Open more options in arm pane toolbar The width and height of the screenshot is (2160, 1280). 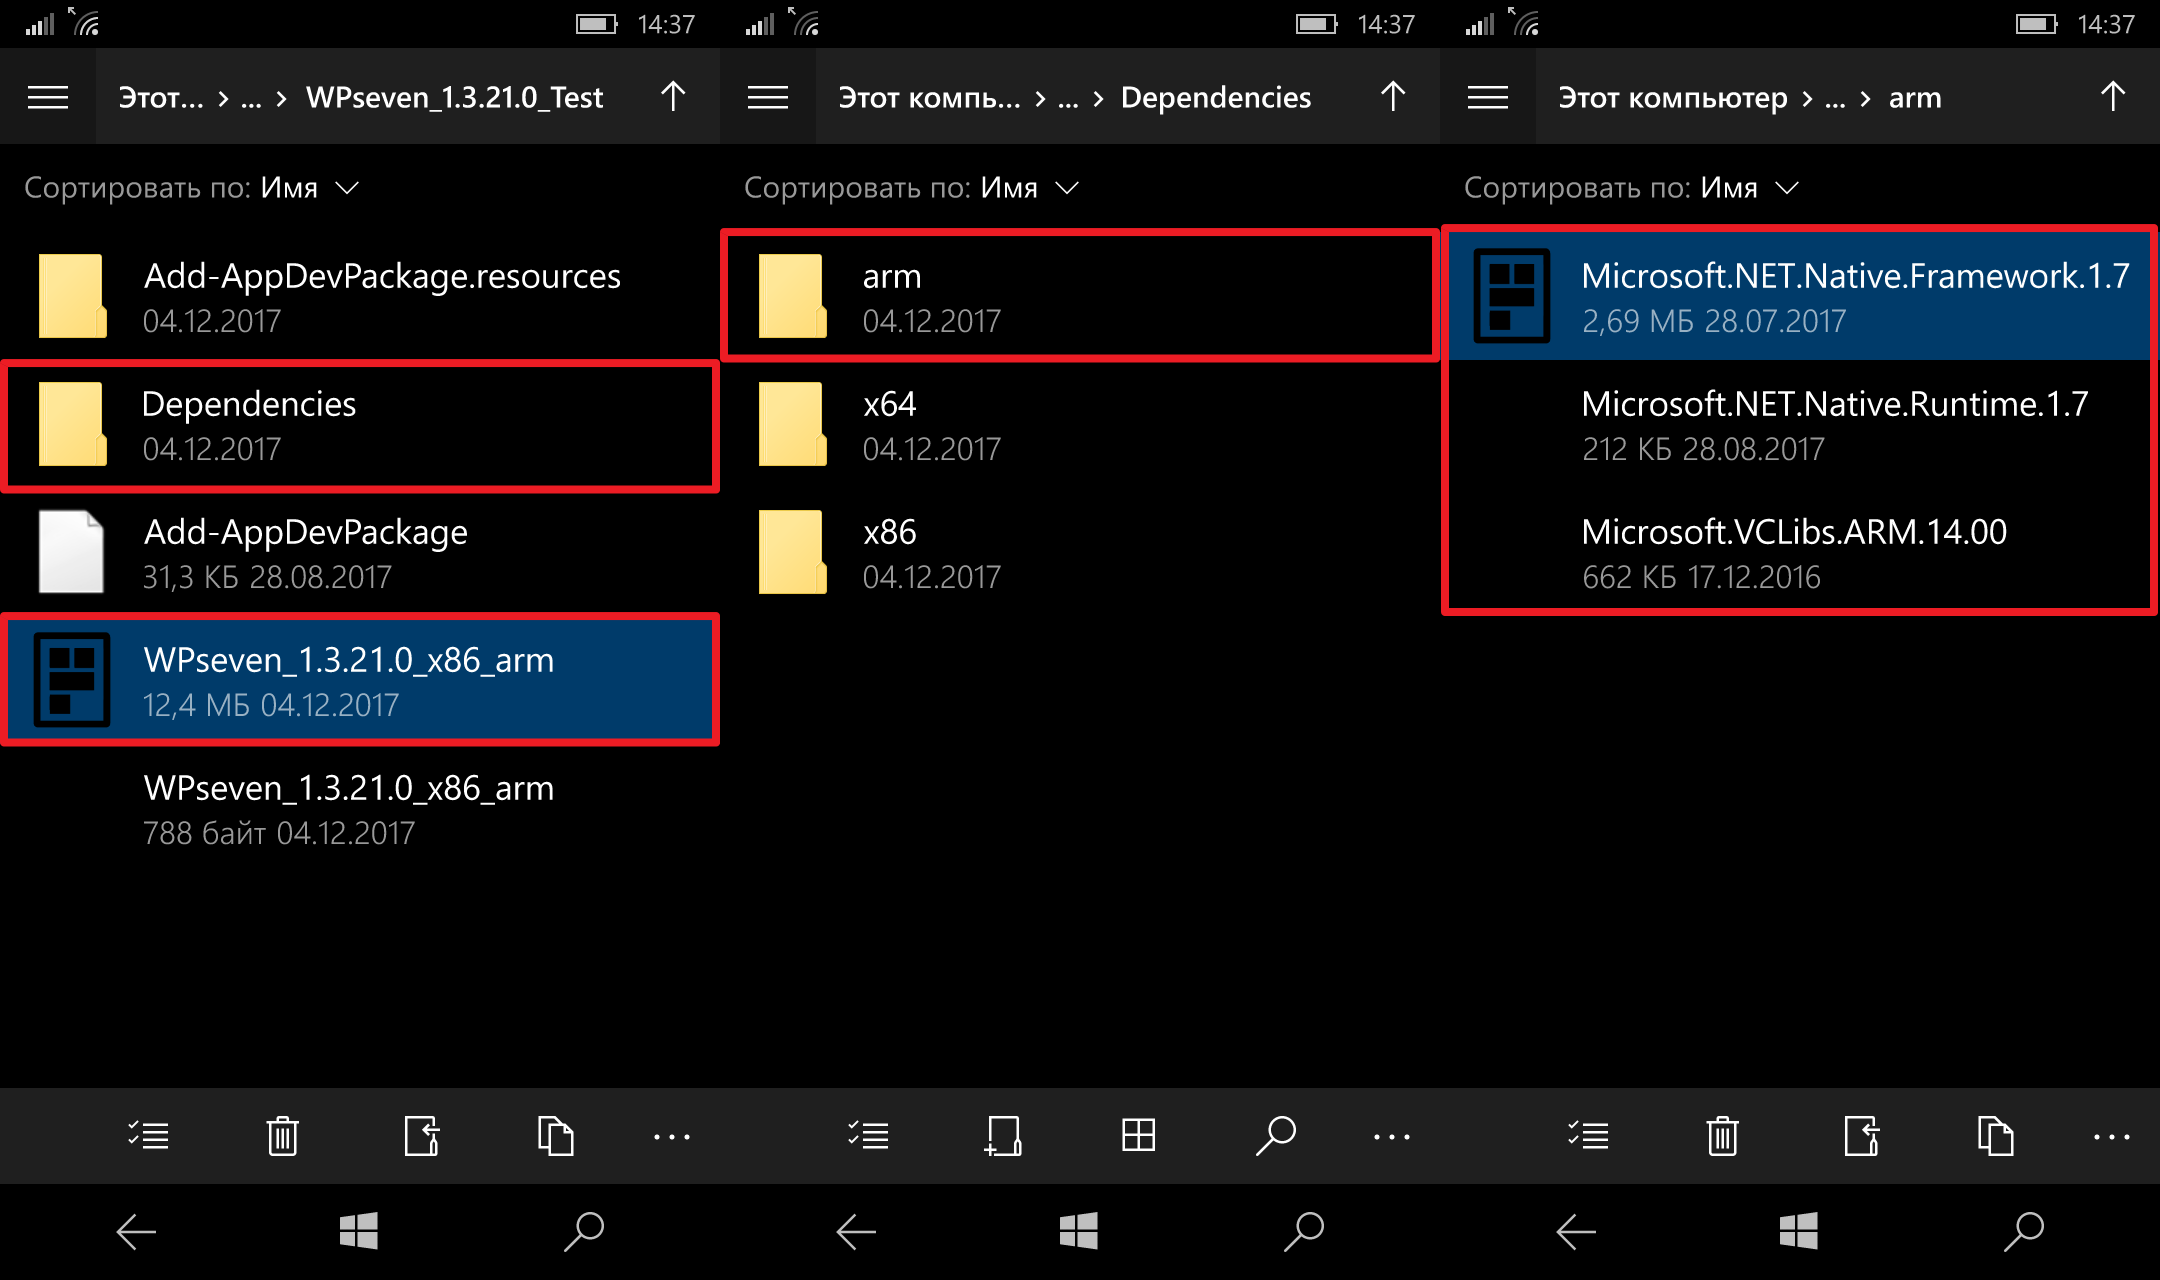click(x=2112, y=1137)
